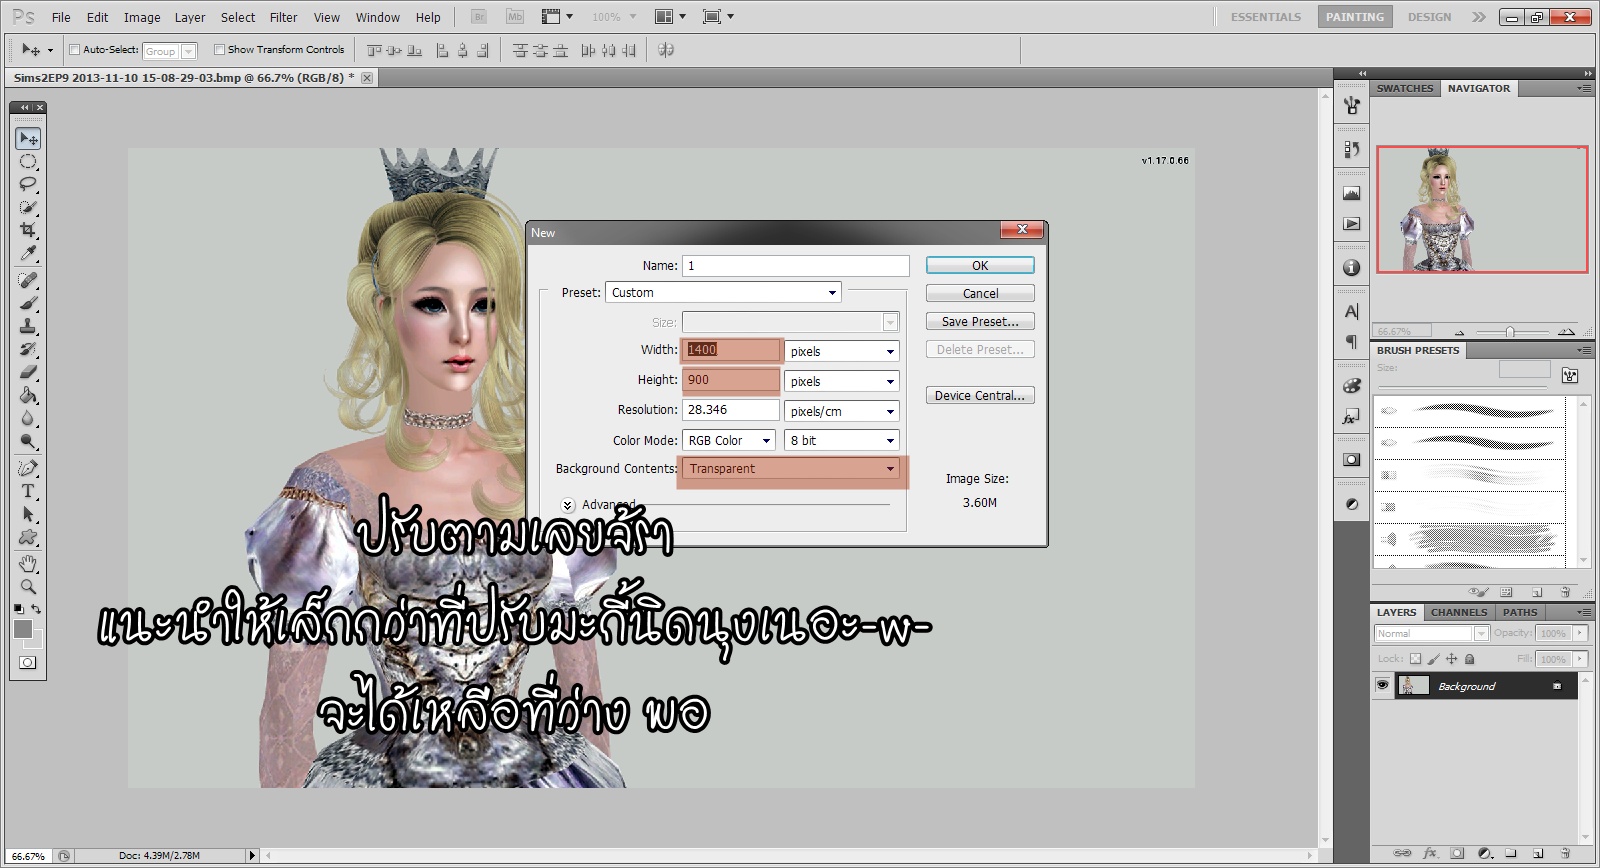Screen dimensions: 1600x868
Task: Open the Color palette panel in the dock
Action: point(1352,386)
